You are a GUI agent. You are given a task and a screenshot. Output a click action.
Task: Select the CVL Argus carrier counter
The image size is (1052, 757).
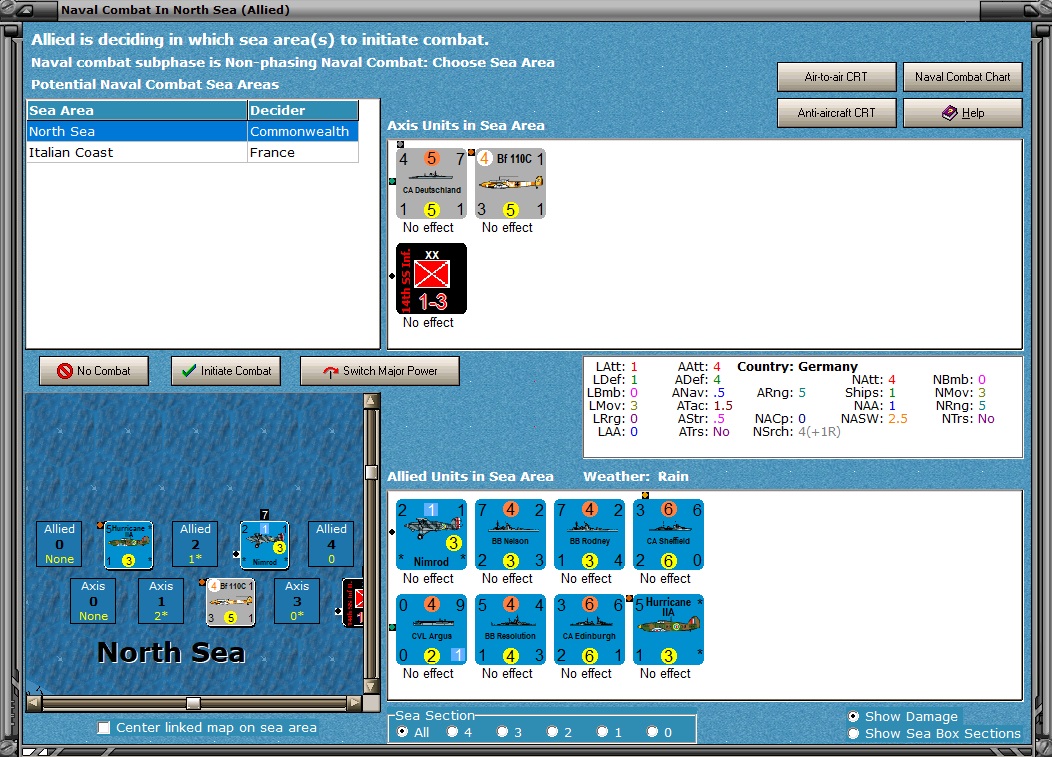click(431, 629)
